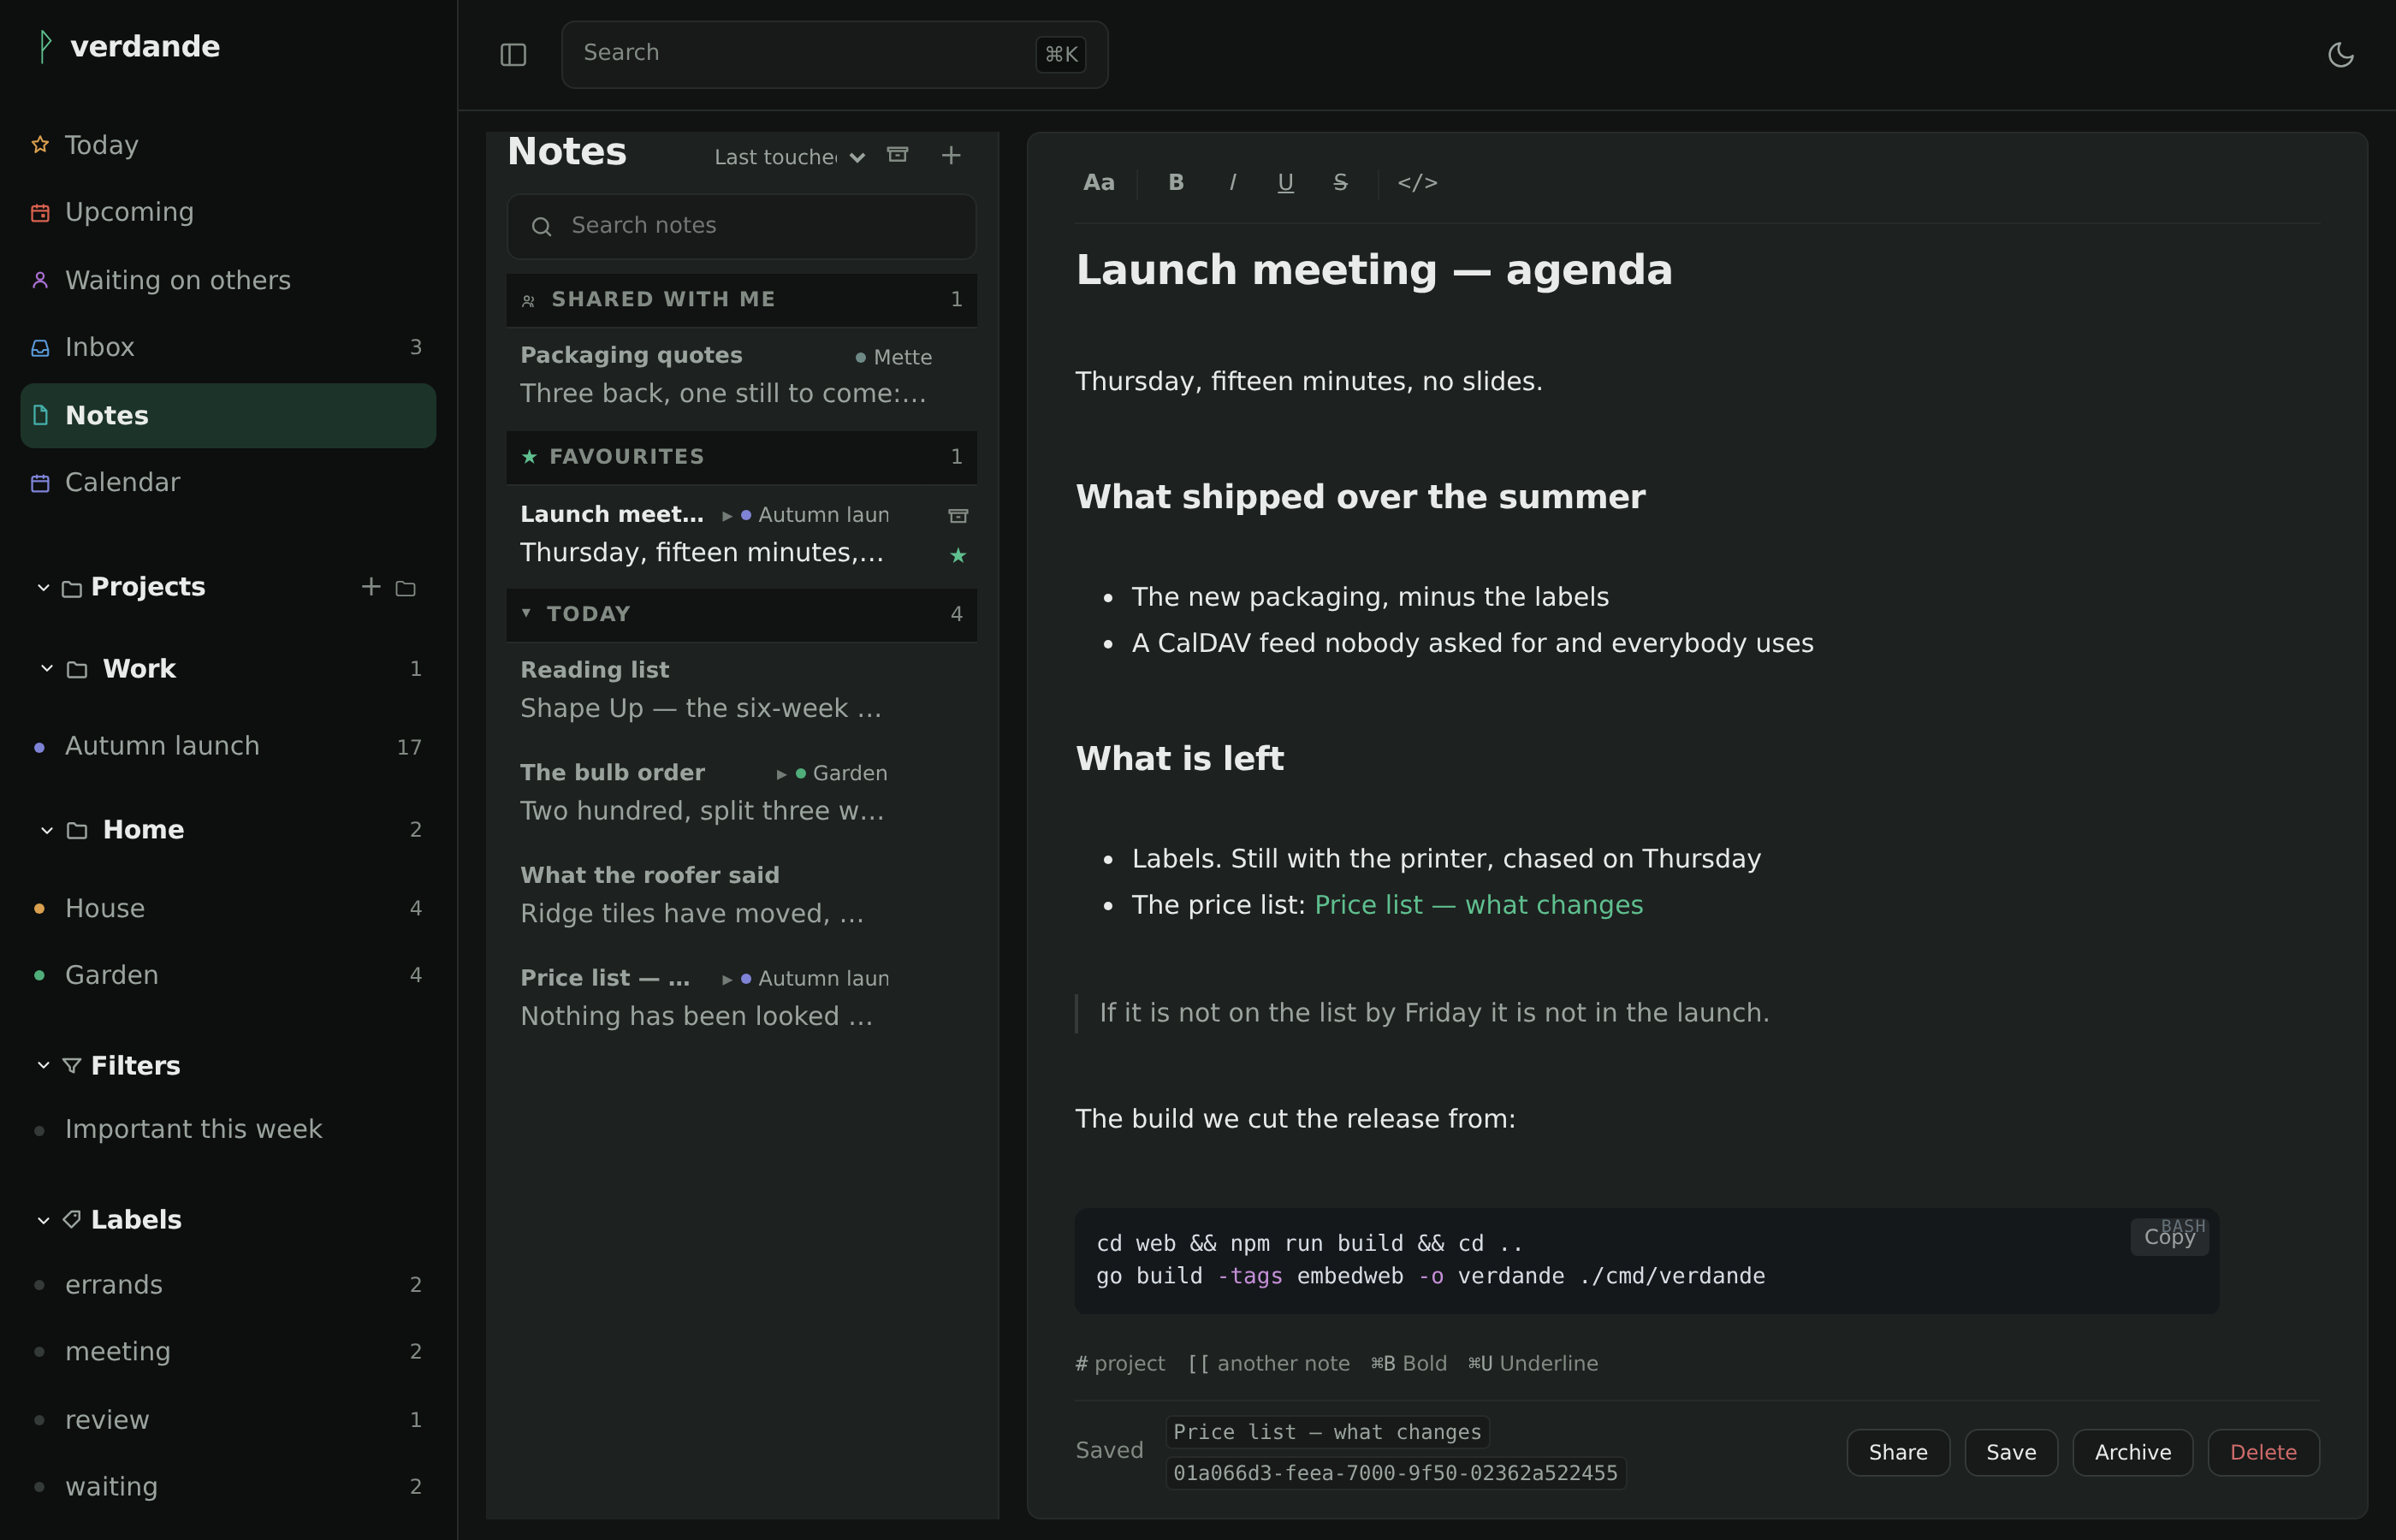The width and height of the screenshot is (2396, 1540).
Task: Click the archive icon in Notes header
Action: tap(898, 155)
